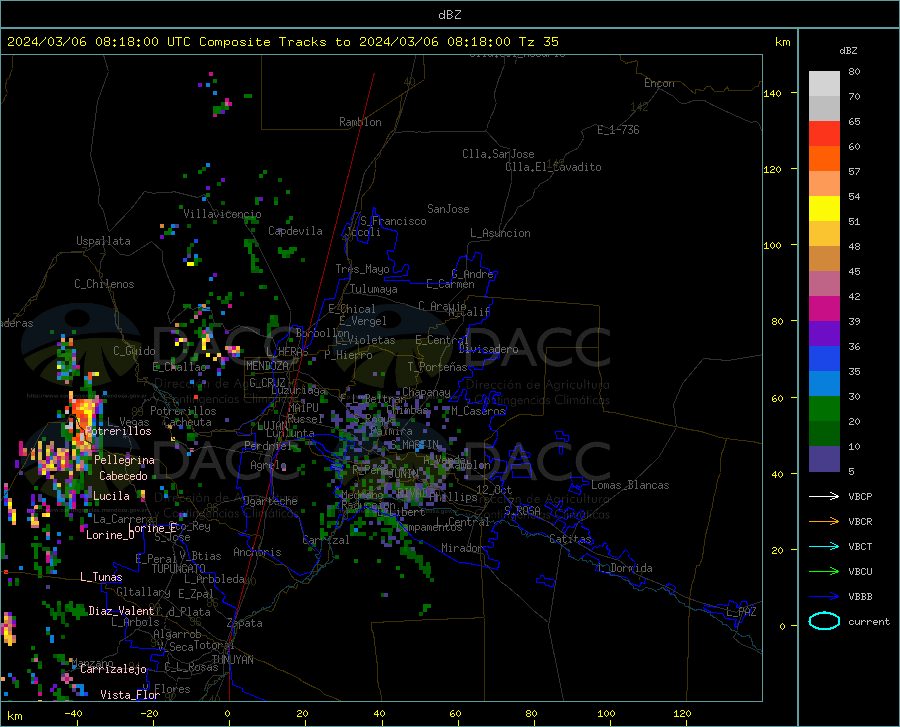Click the 'dBZ' heading above color legend
Image resolution: width=900 pixels, height=727 pixels.
[848, 50]
